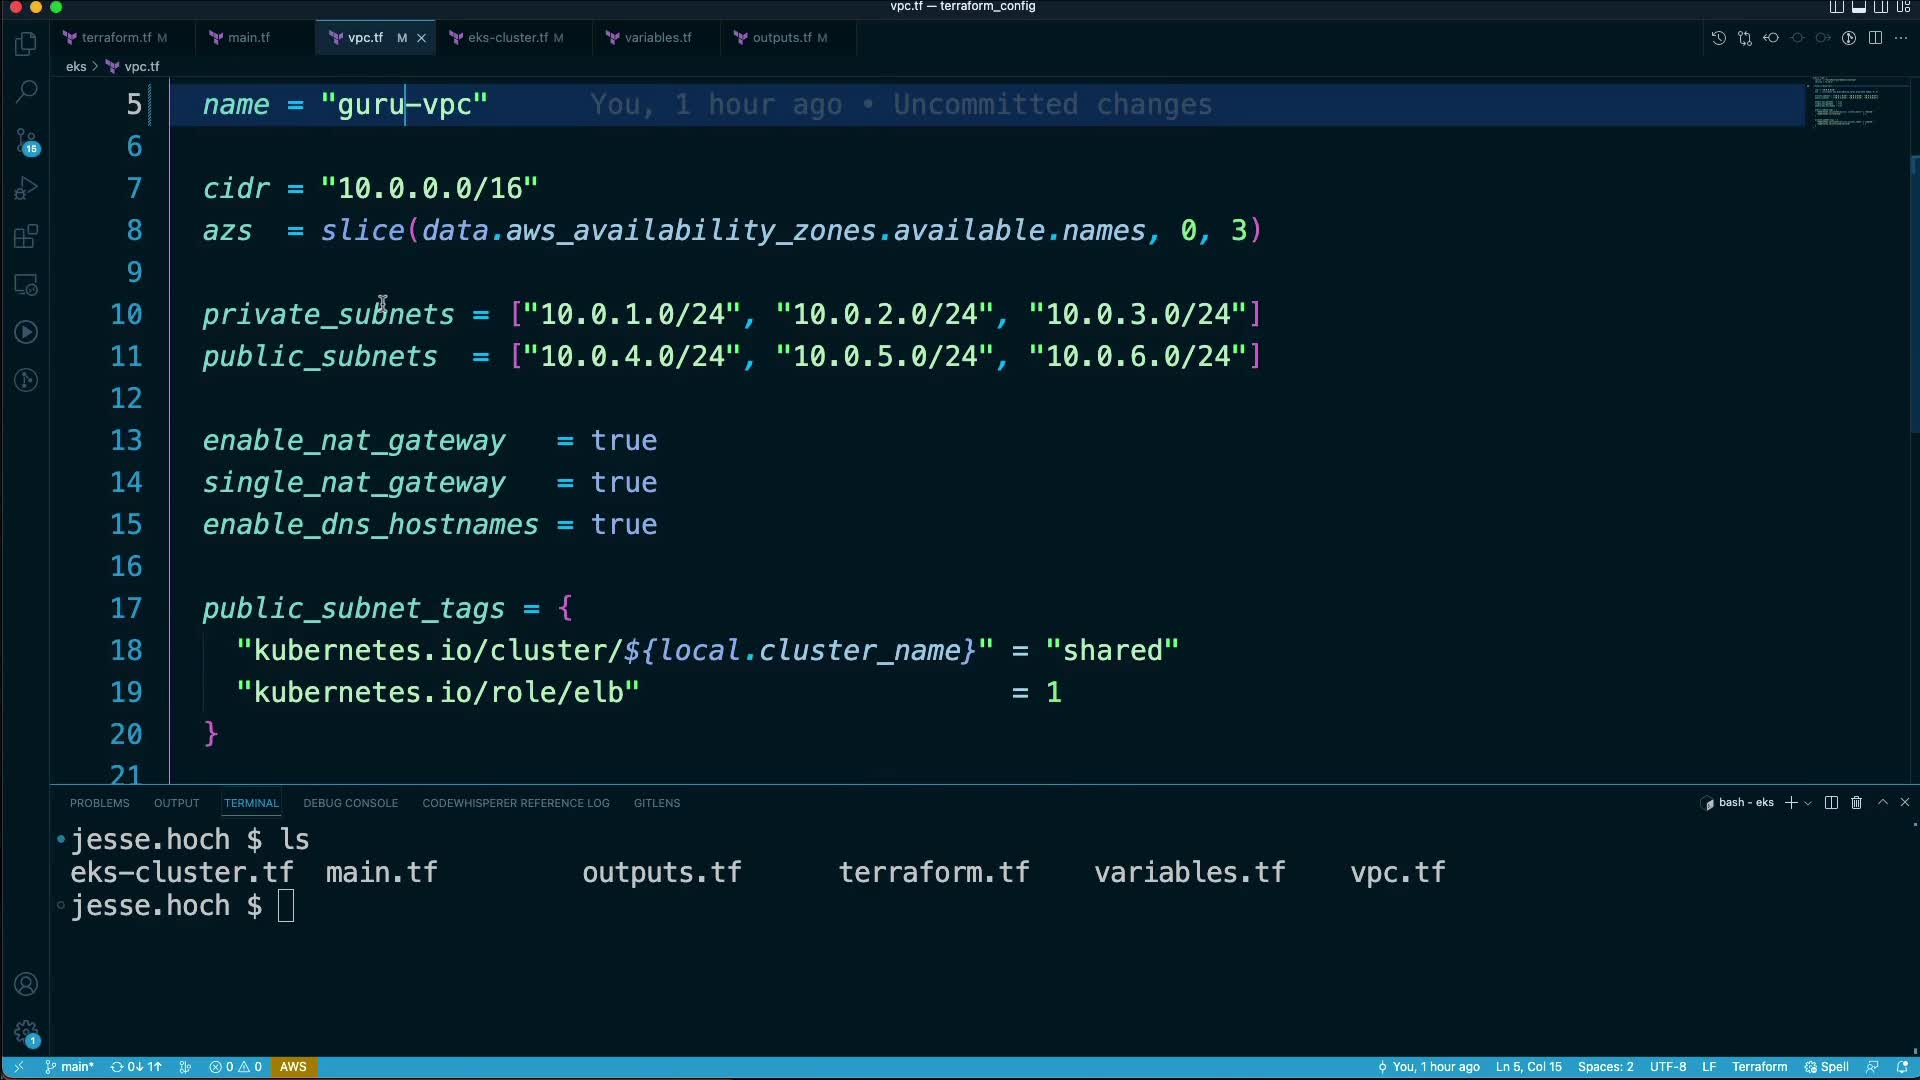Switch to the eks-cluster.tf tab
1920x1080 pixels.
[507, 38]
